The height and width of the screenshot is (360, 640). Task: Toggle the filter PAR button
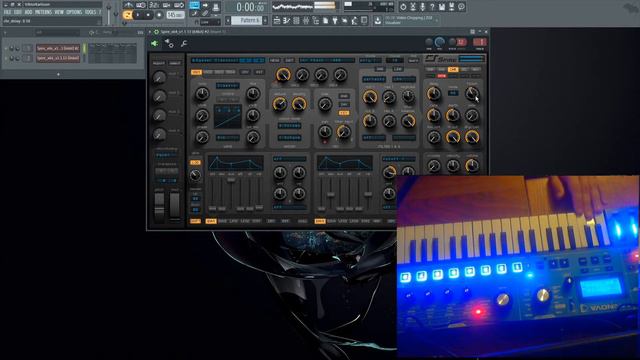(380, 69)
